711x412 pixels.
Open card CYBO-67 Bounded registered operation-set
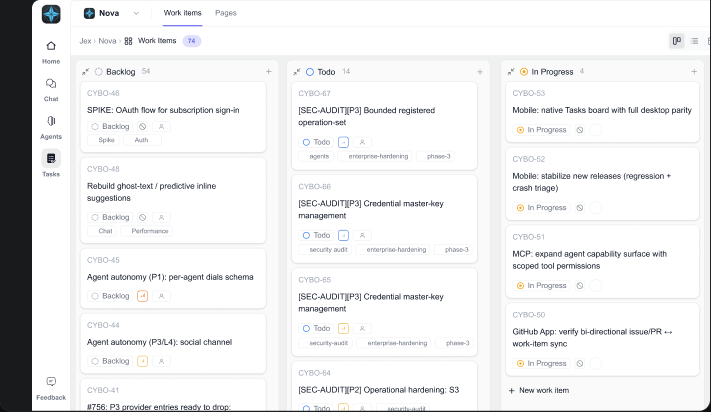point(385,126)
